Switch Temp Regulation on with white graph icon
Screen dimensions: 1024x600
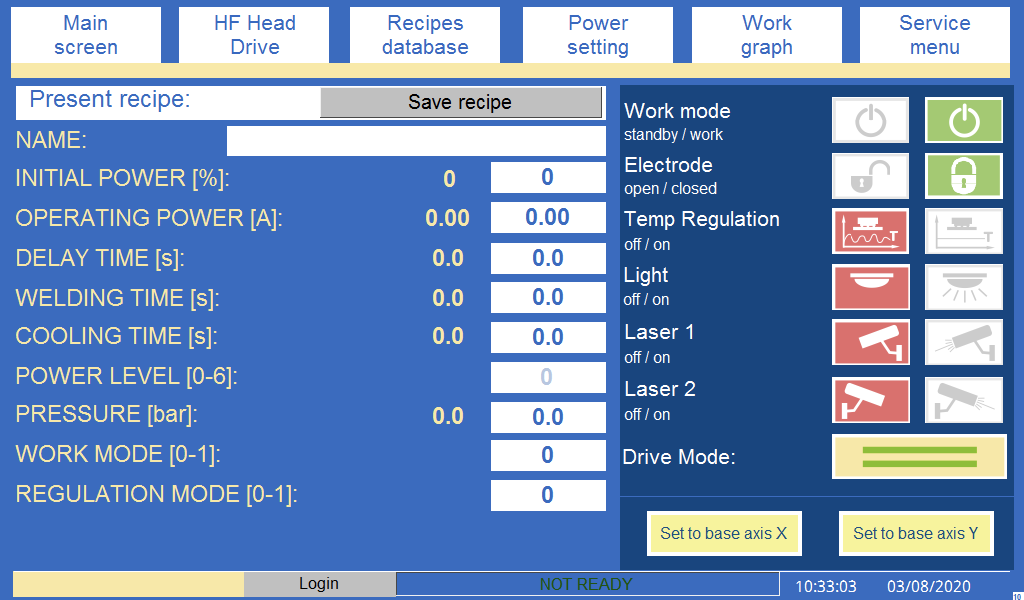coord(963,231)
